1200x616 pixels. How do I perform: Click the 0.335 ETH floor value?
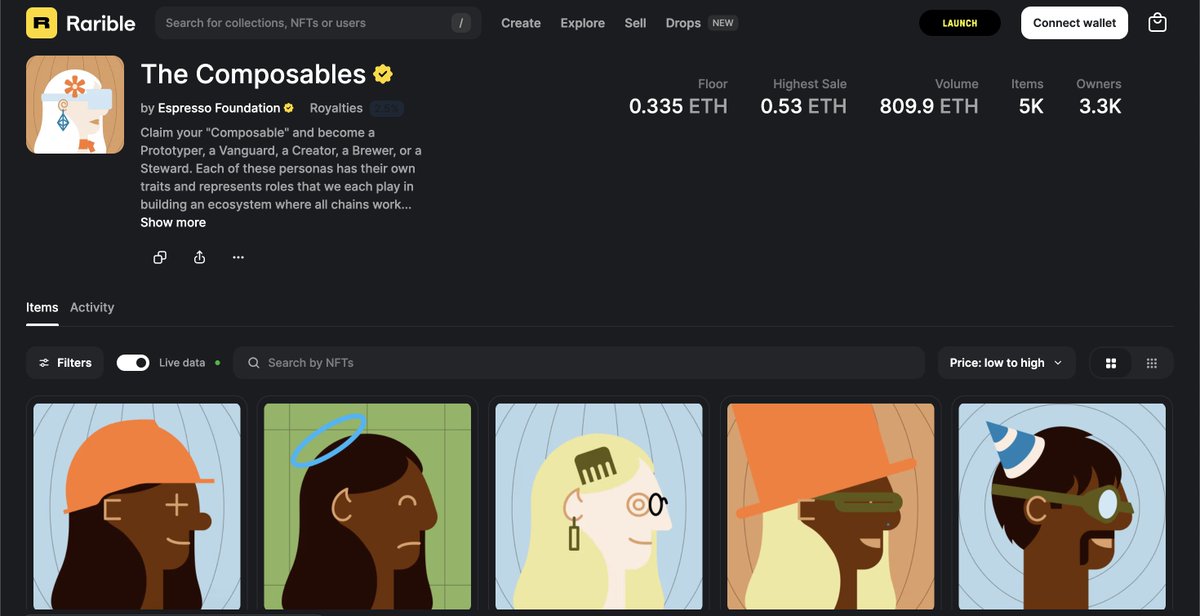(x=678, y=106)
